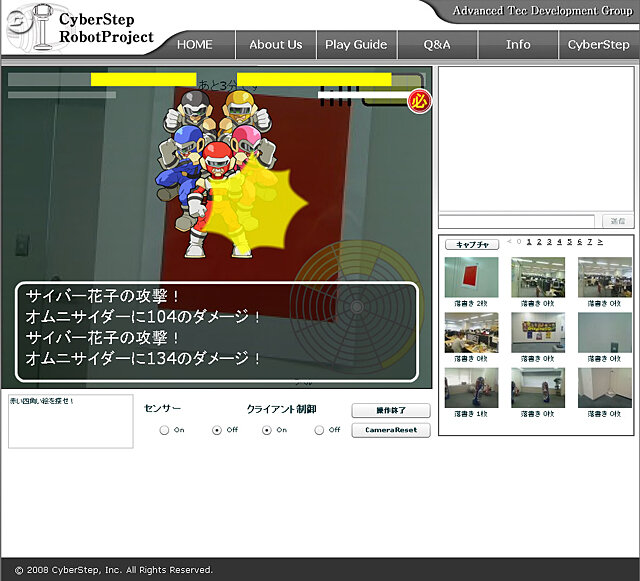Click the オムニサイダーに134のダメージ message line

tap(143, 358)
